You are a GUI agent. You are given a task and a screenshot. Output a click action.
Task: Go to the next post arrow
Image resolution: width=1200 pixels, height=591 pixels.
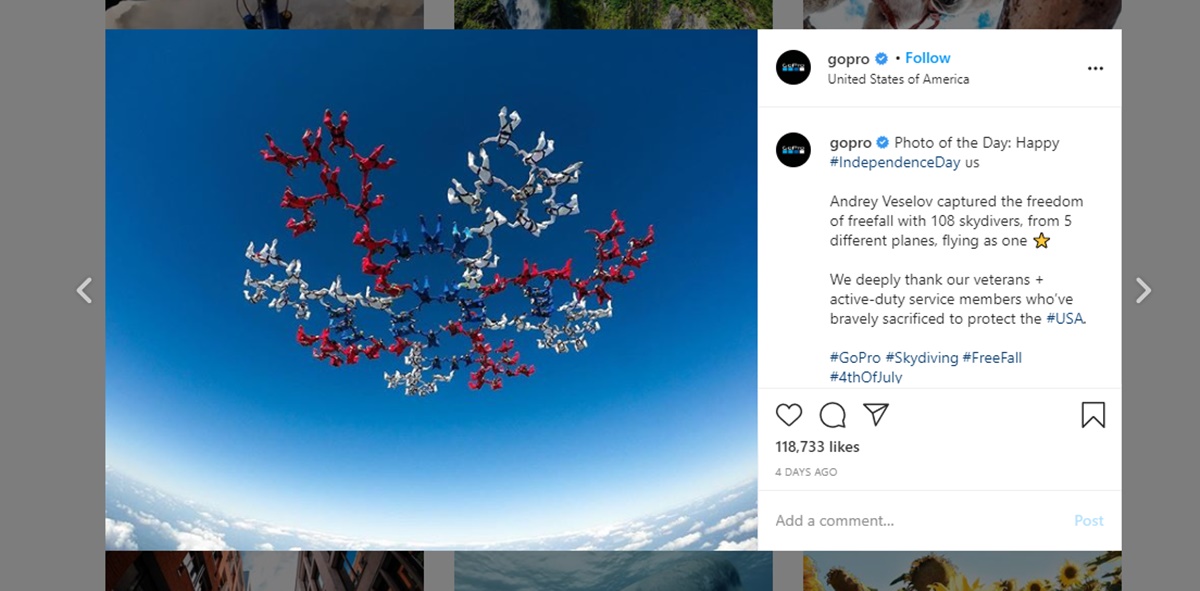pyautogui.click(x=1144, y=291)
